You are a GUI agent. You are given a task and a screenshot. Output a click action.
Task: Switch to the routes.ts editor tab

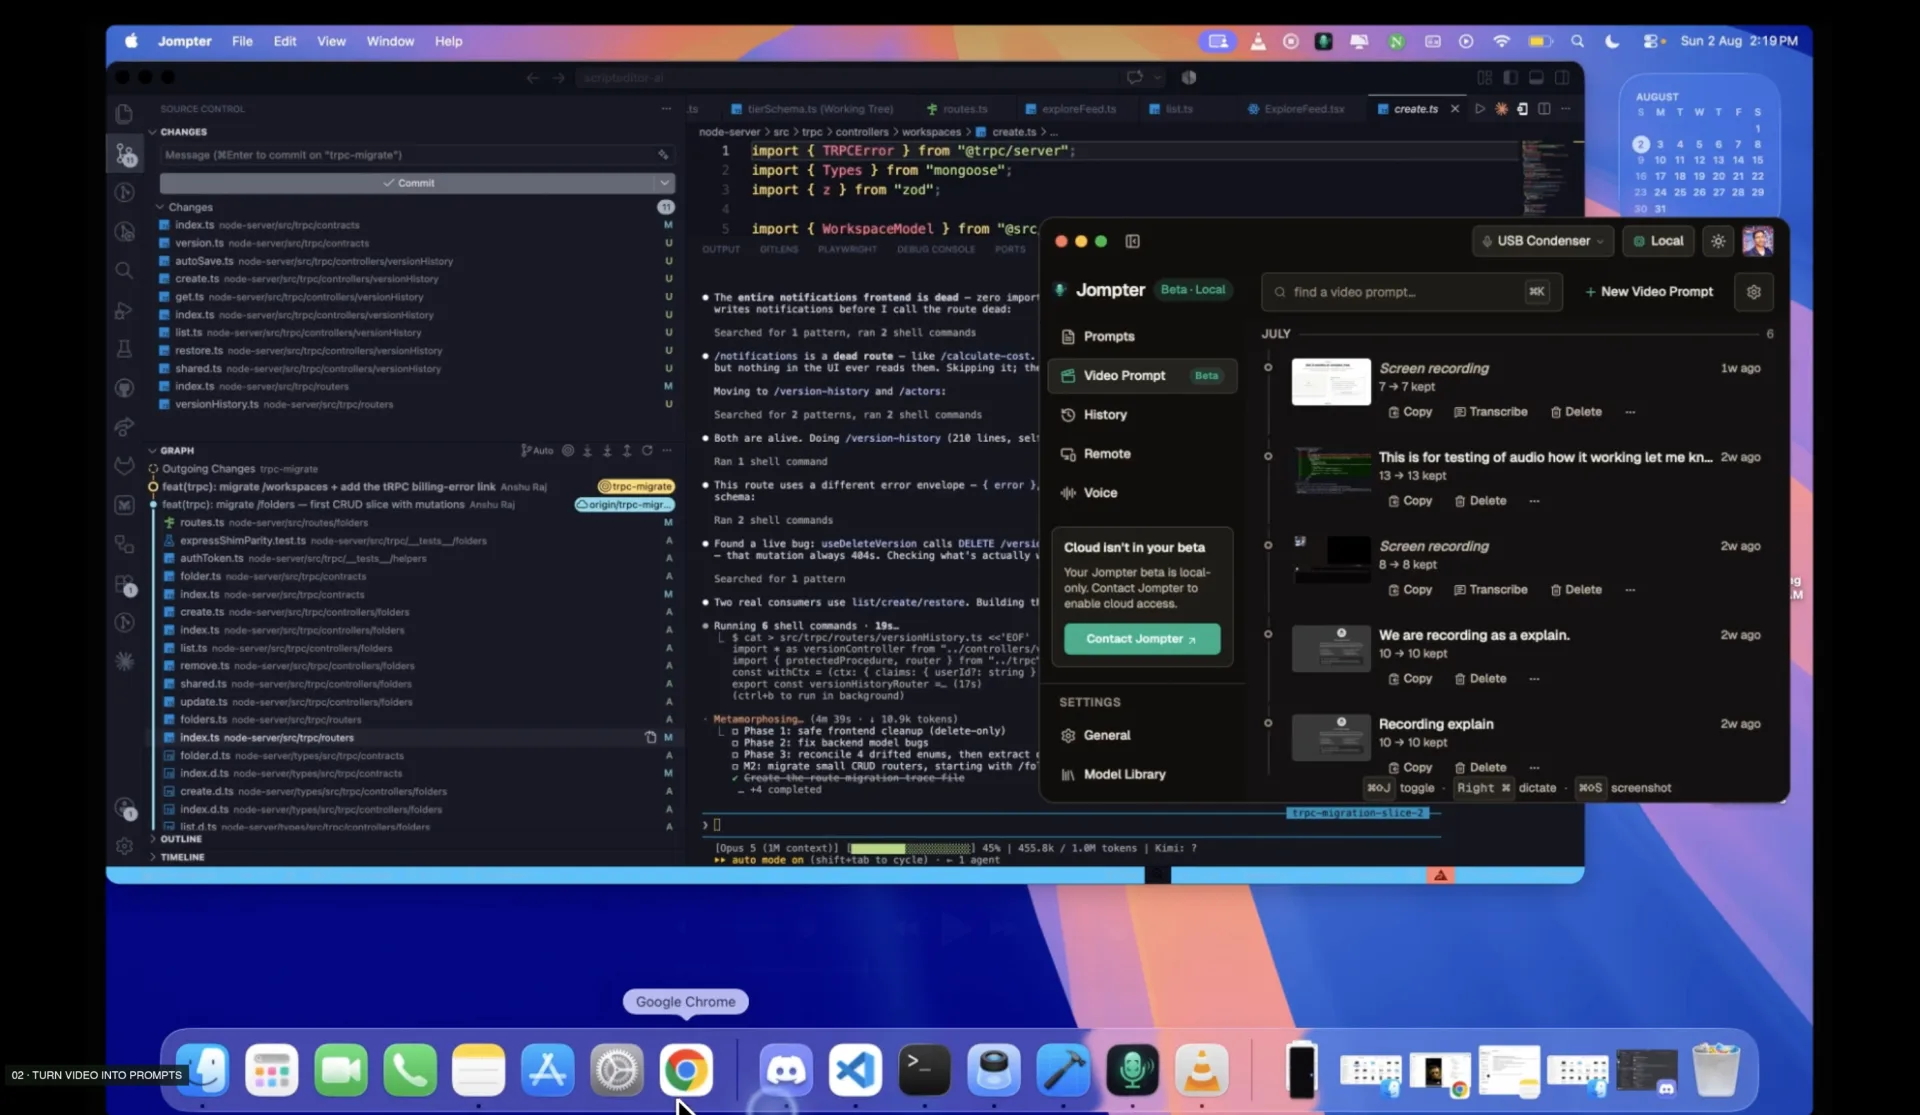[957, 109]
